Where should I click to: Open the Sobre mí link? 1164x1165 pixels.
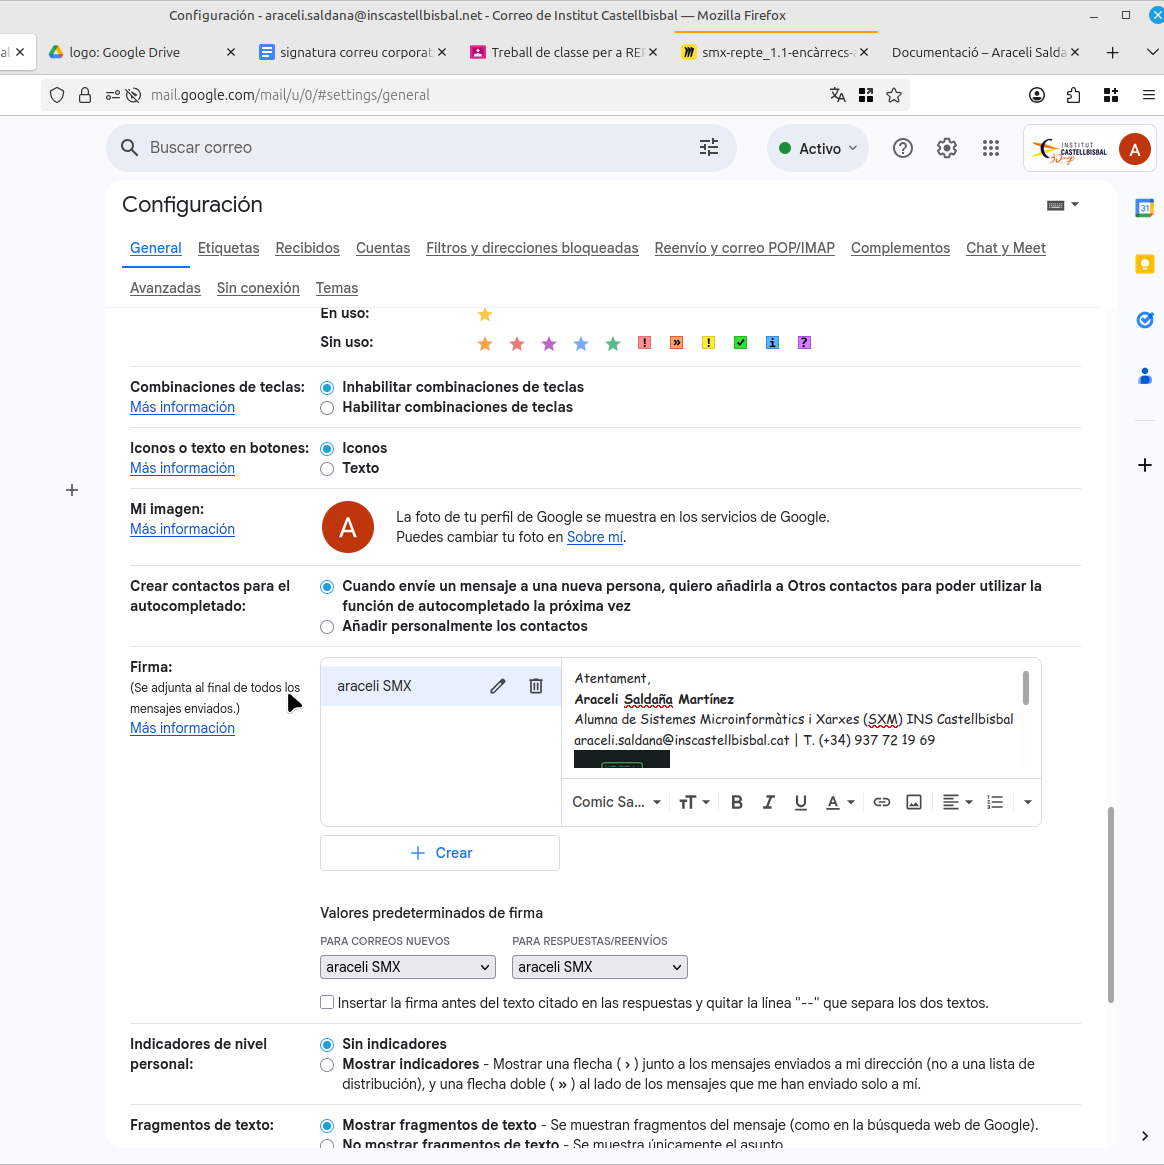595,537
